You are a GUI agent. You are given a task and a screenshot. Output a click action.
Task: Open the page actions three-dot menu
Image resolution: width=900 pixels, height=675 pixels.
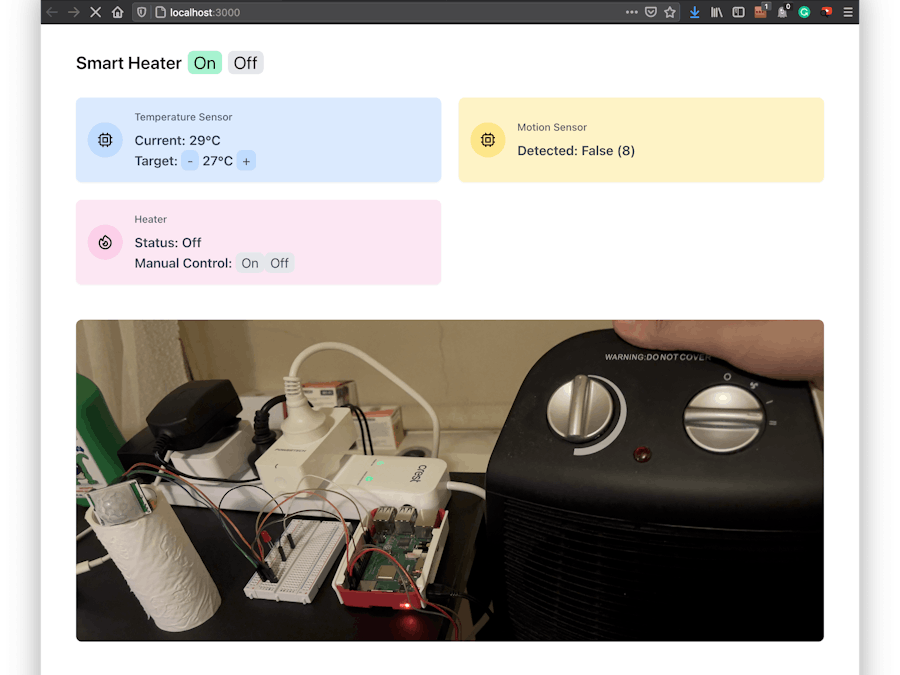click(631, 12)
